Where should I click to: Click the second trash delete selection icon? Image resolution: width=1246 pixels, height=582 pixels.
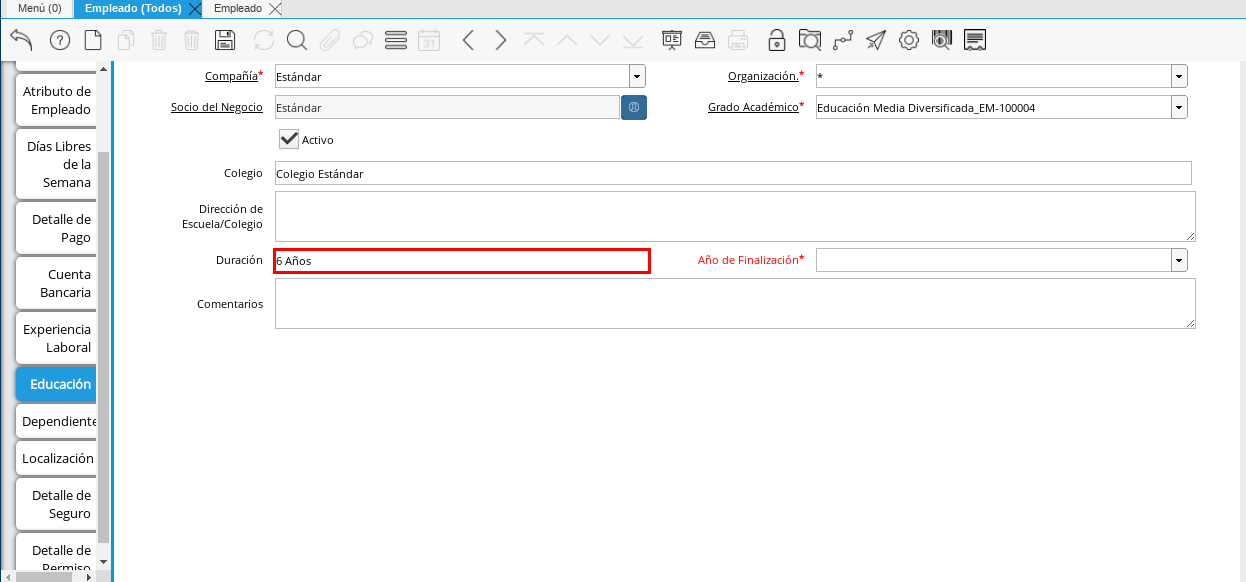tap(192, 40)
